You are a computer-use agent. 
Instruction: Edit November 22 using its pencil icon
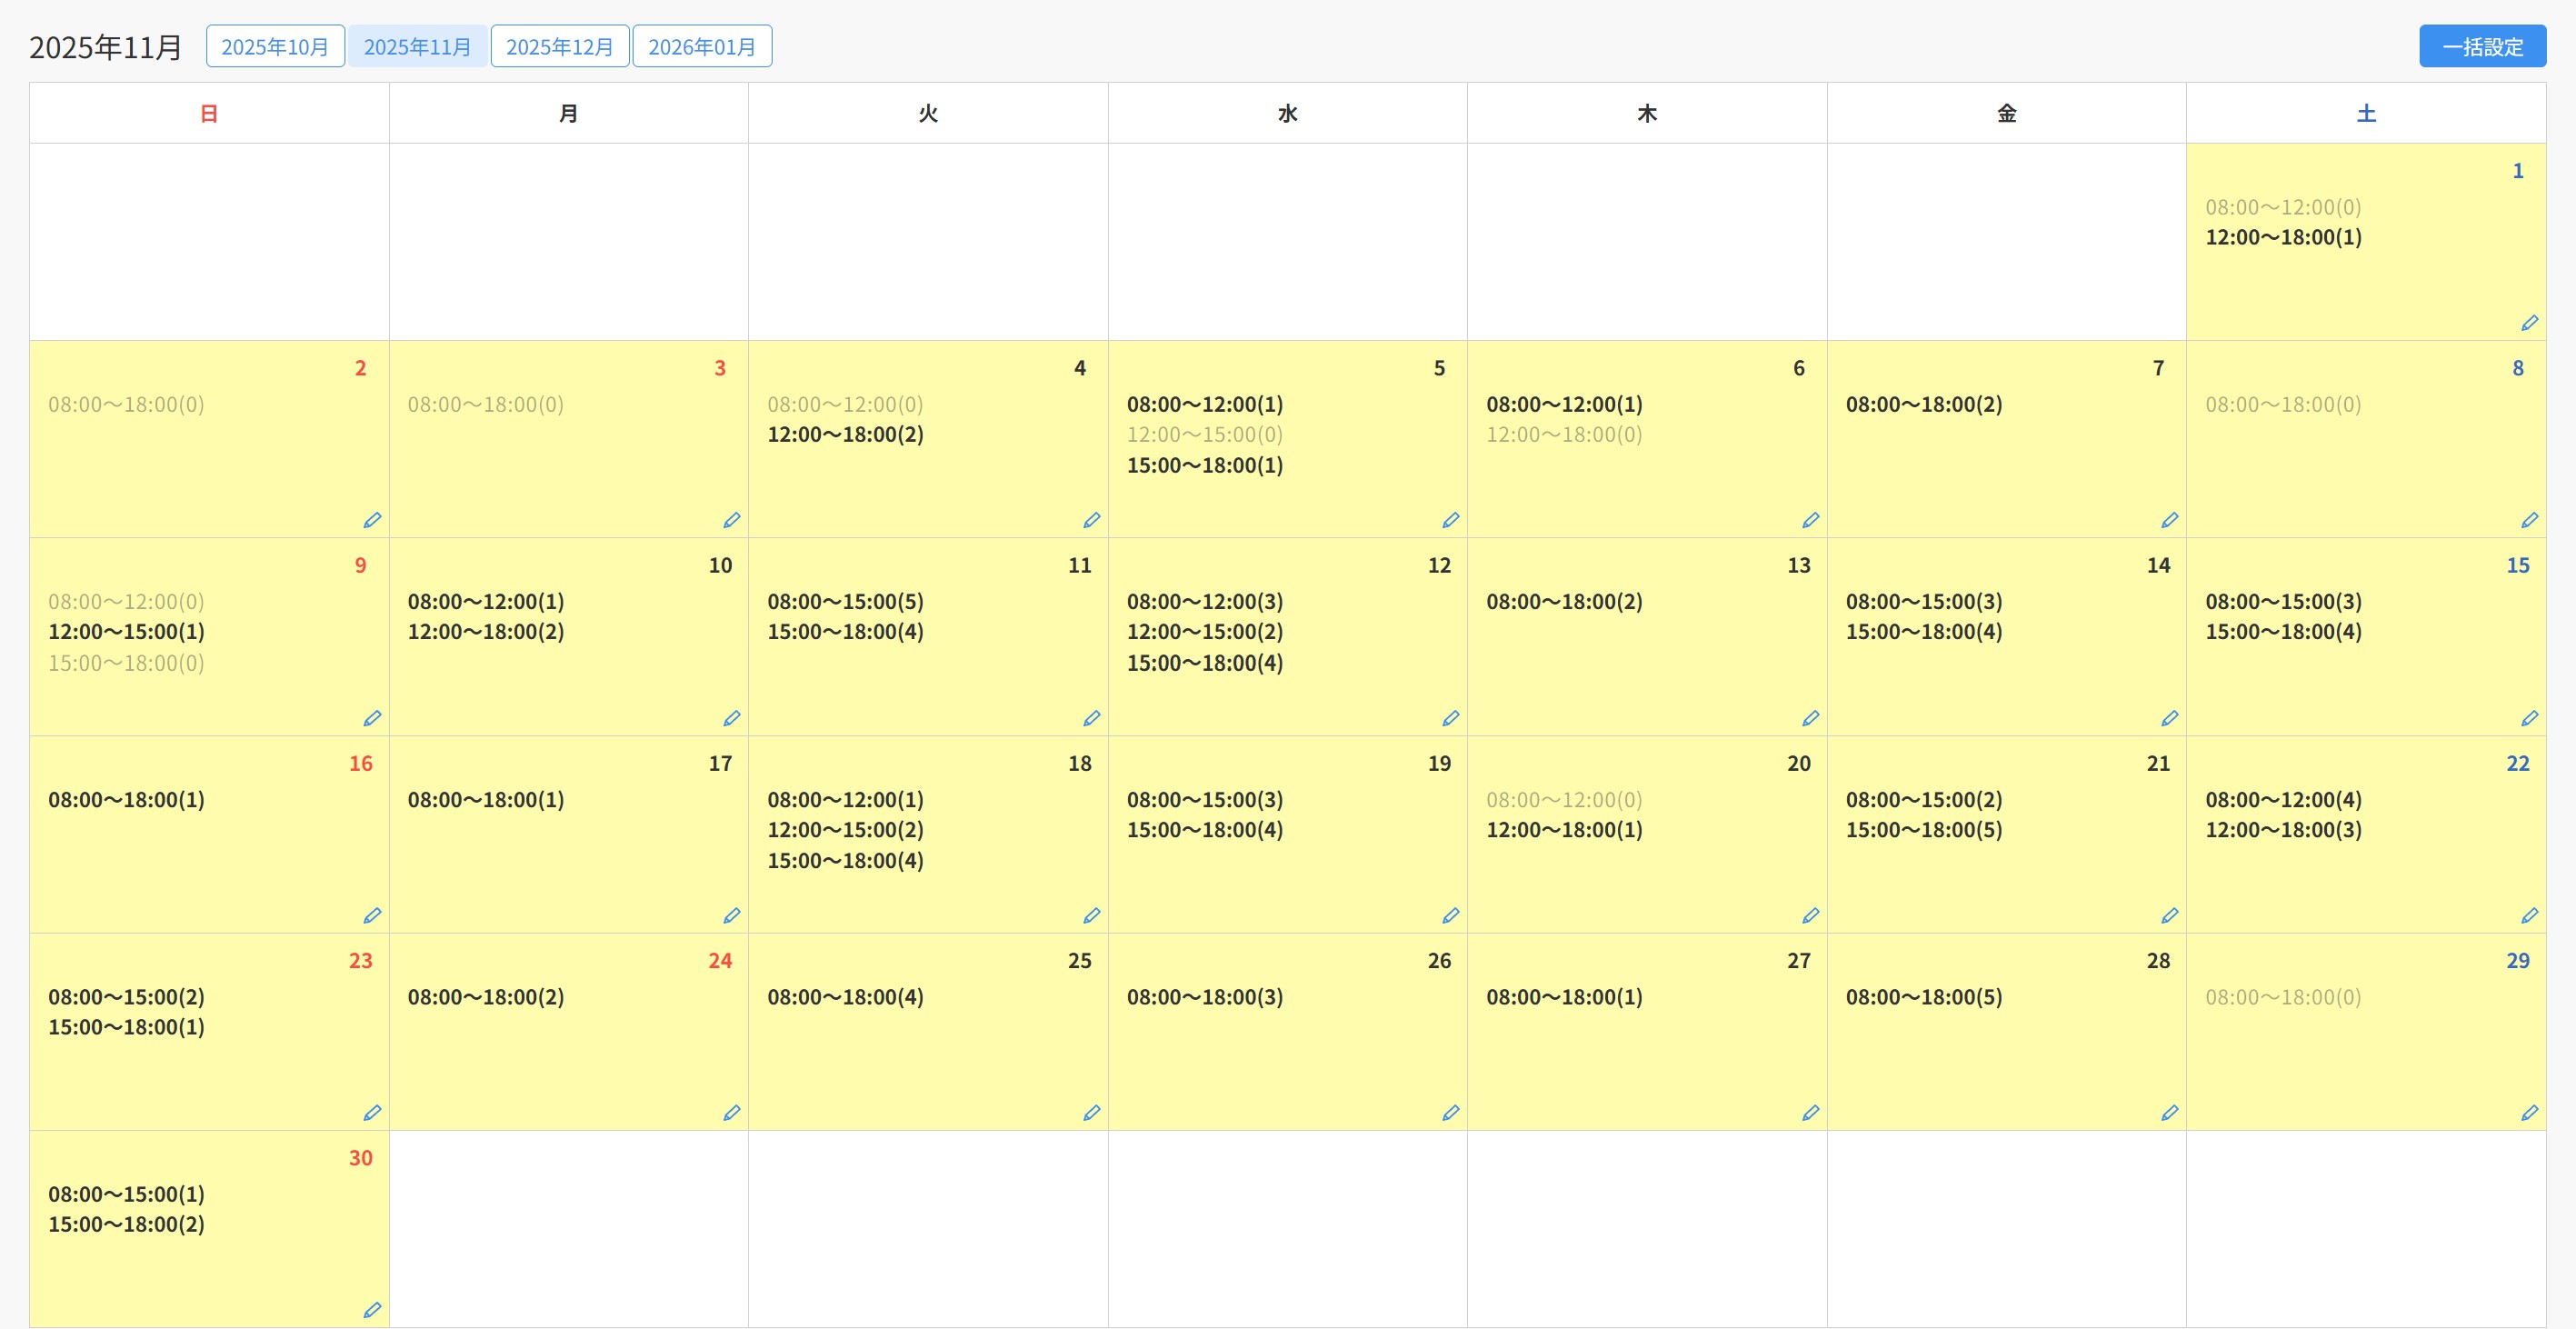2529,915
